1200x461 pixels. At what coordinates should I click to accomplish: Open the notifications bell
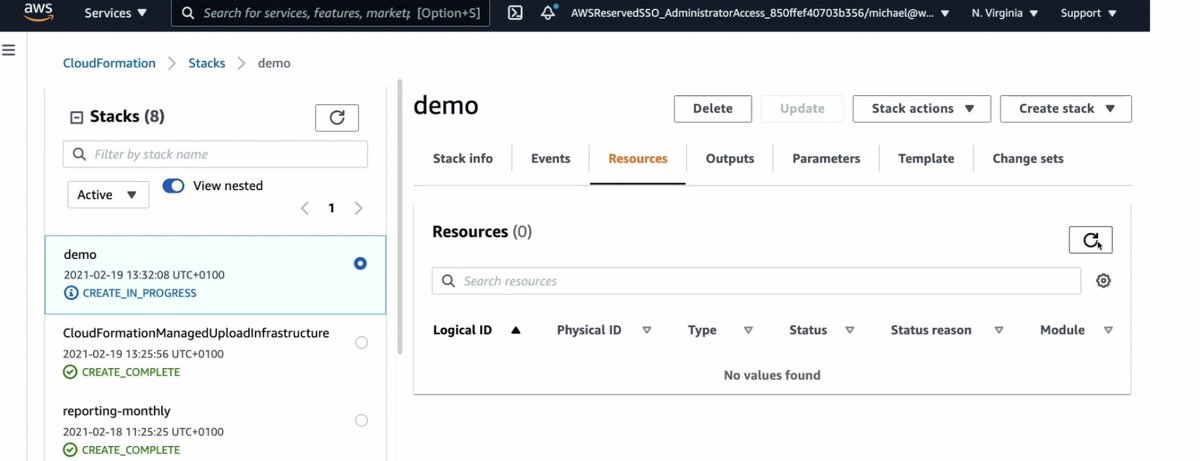click(548, 13)
